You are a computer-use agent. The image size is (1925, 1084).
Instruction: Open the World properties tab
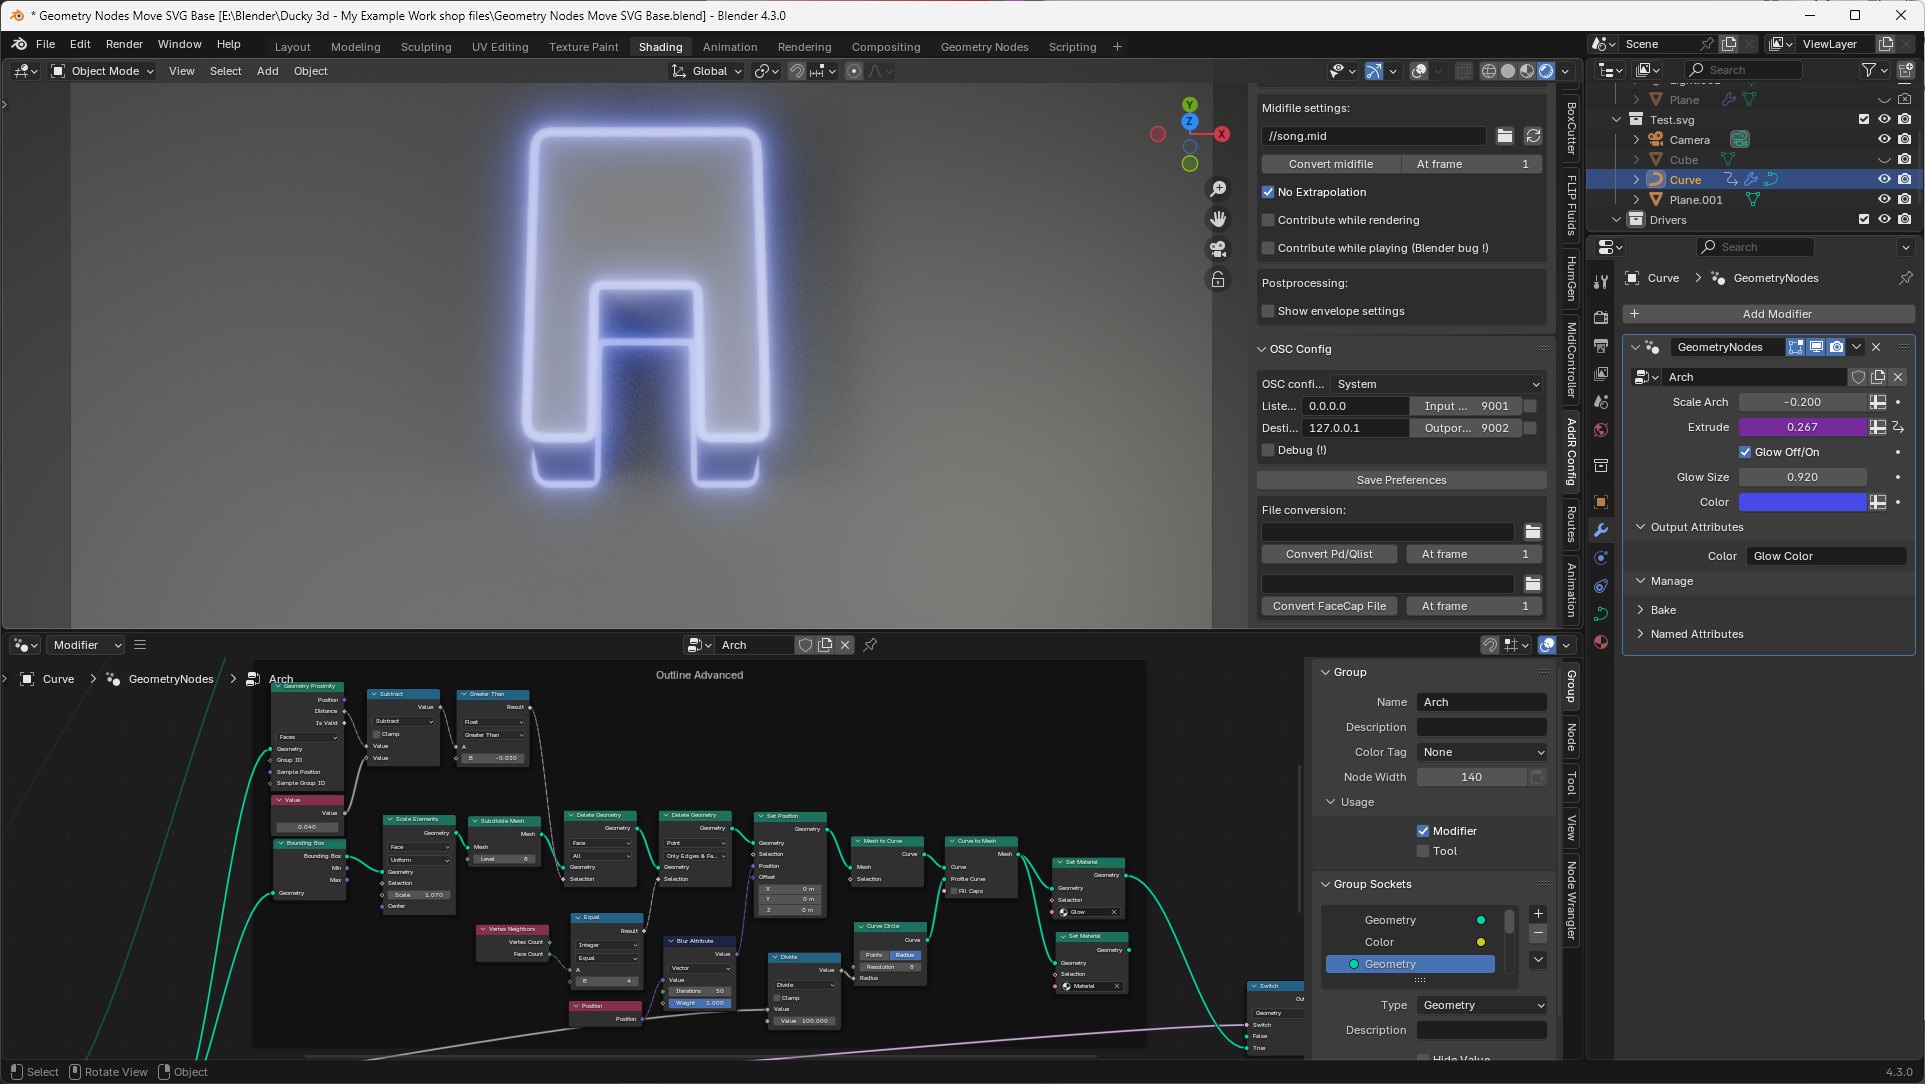[x=1601, y=430]
